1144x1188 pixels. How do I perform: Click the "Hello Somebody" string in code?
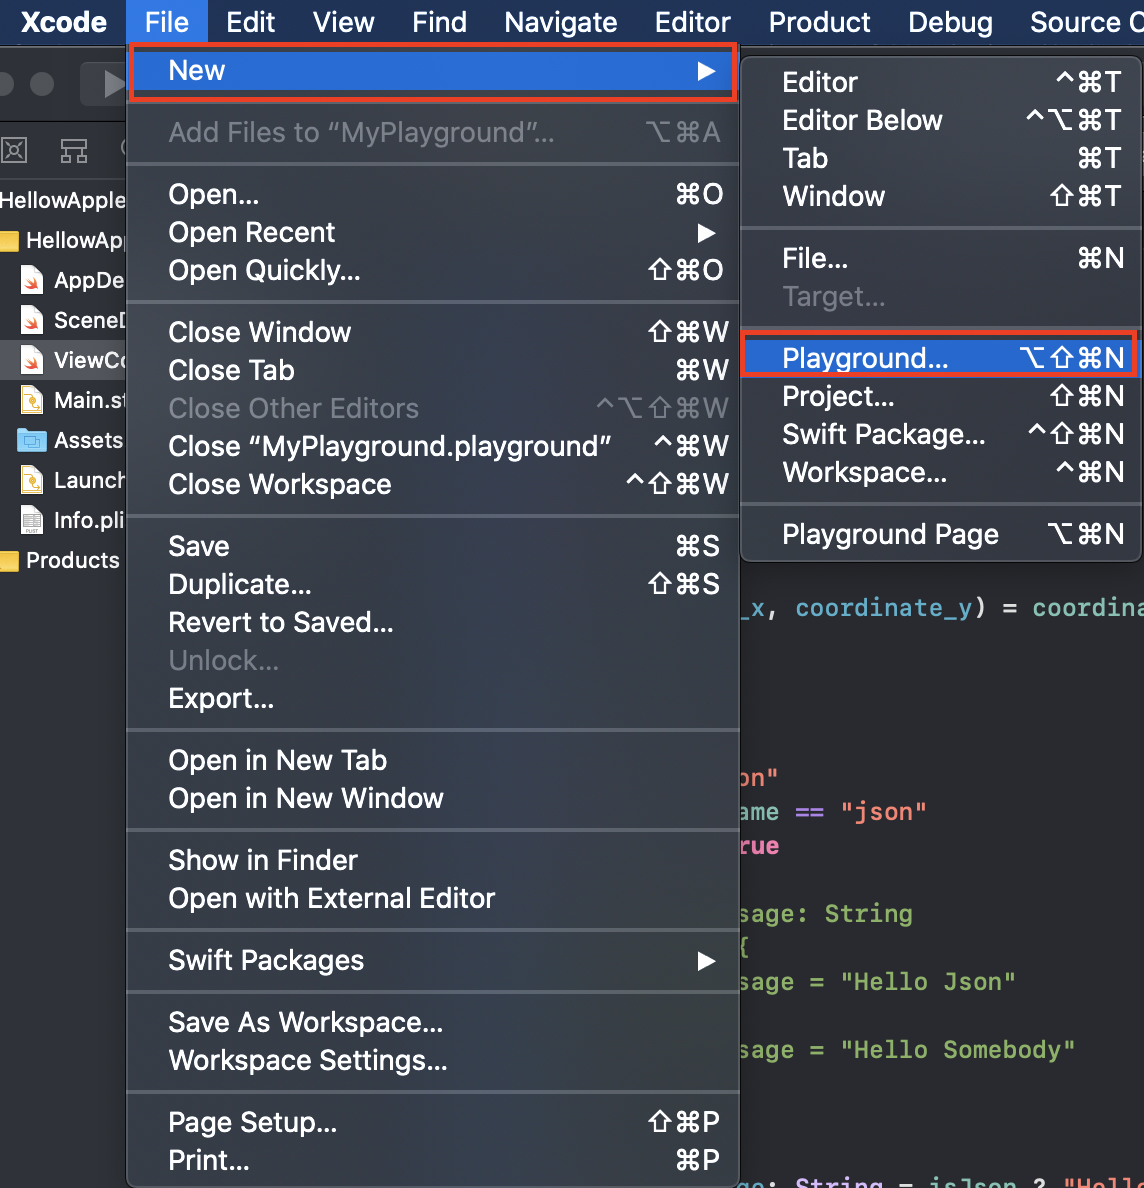tap(958, 1050)
